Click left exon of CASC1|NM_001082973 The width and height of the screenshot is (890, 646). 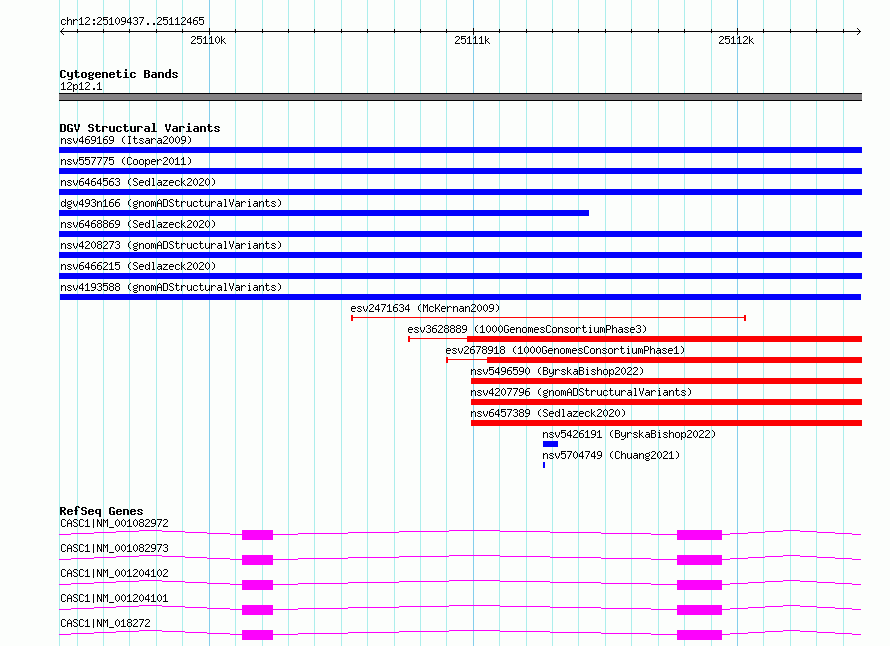257,560
